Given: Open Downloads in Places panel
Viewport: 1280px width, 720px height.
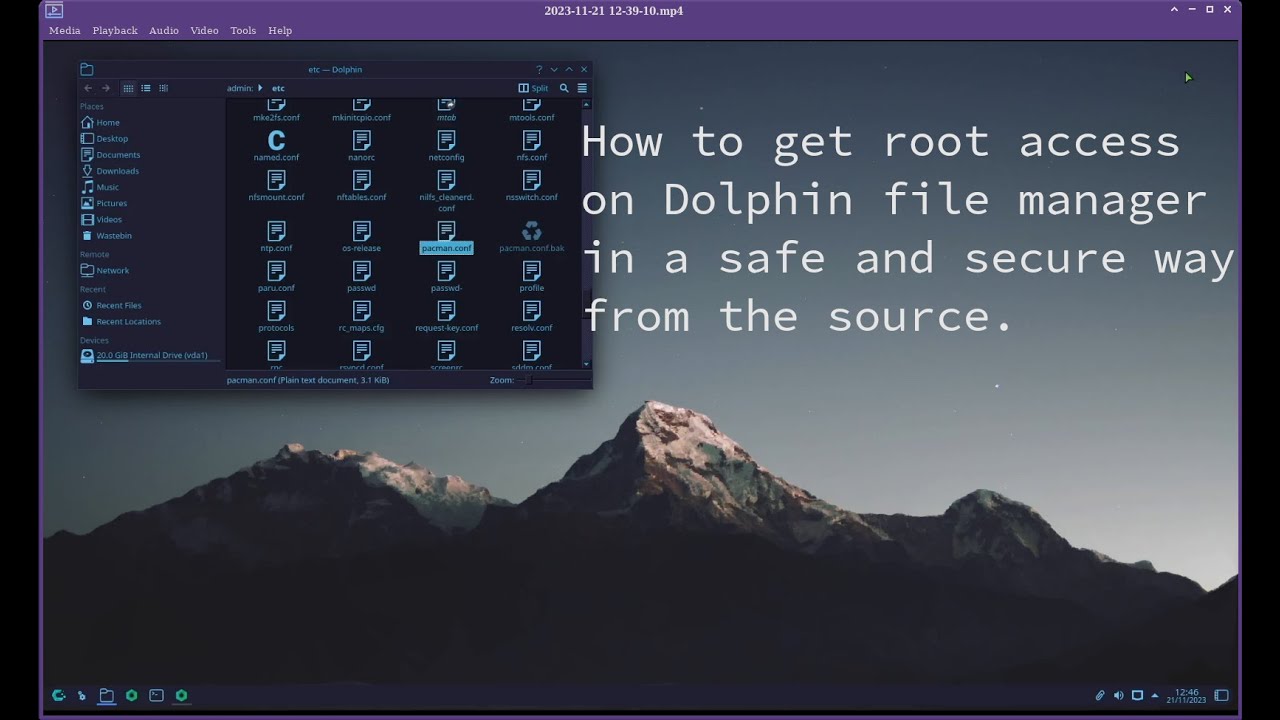Looking at the screenshot, I should 151,170.
